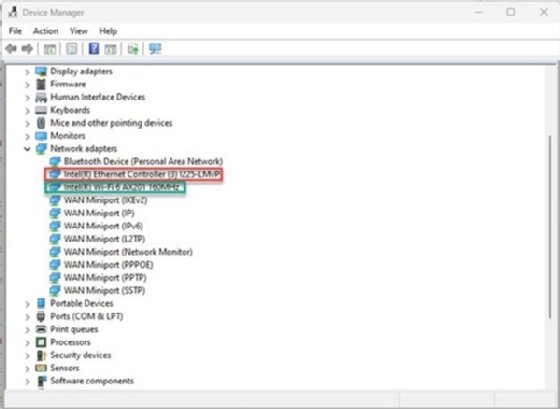Expand Mice and other pointing devices
Screen dimensions: 560x409
[28, 124]
